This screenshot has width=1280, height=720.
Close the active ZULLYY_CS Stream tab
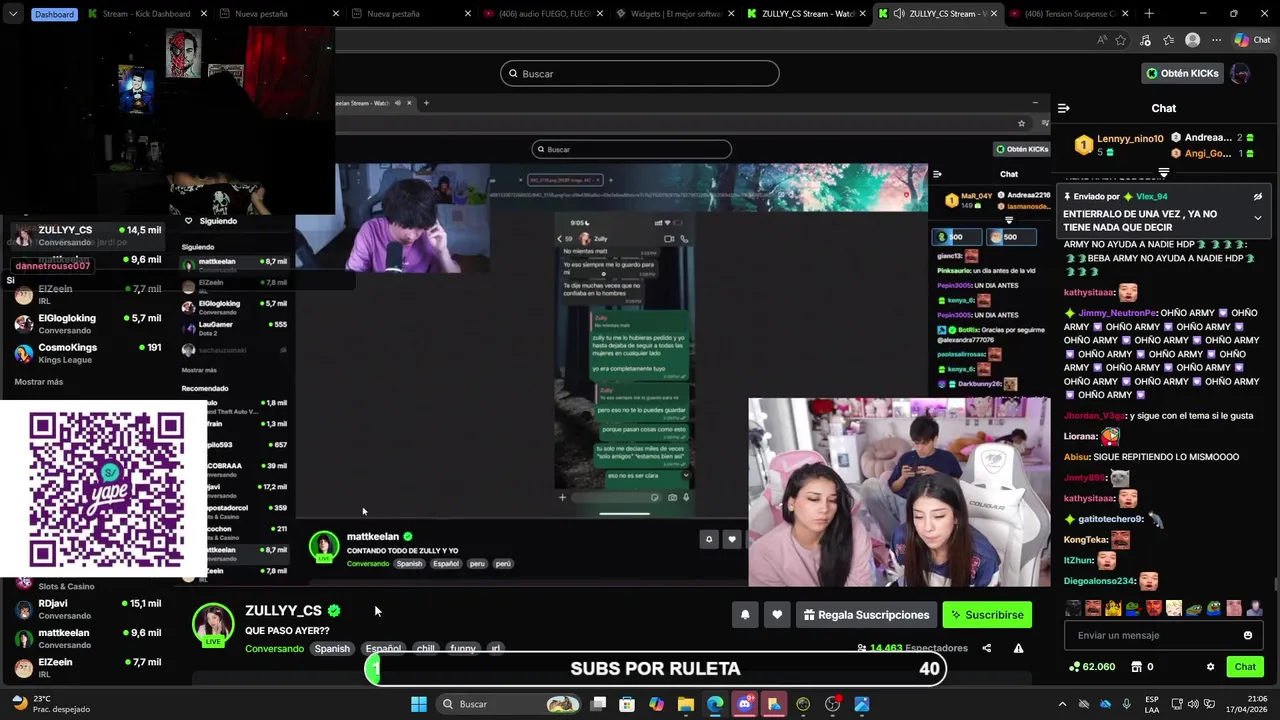994,14
